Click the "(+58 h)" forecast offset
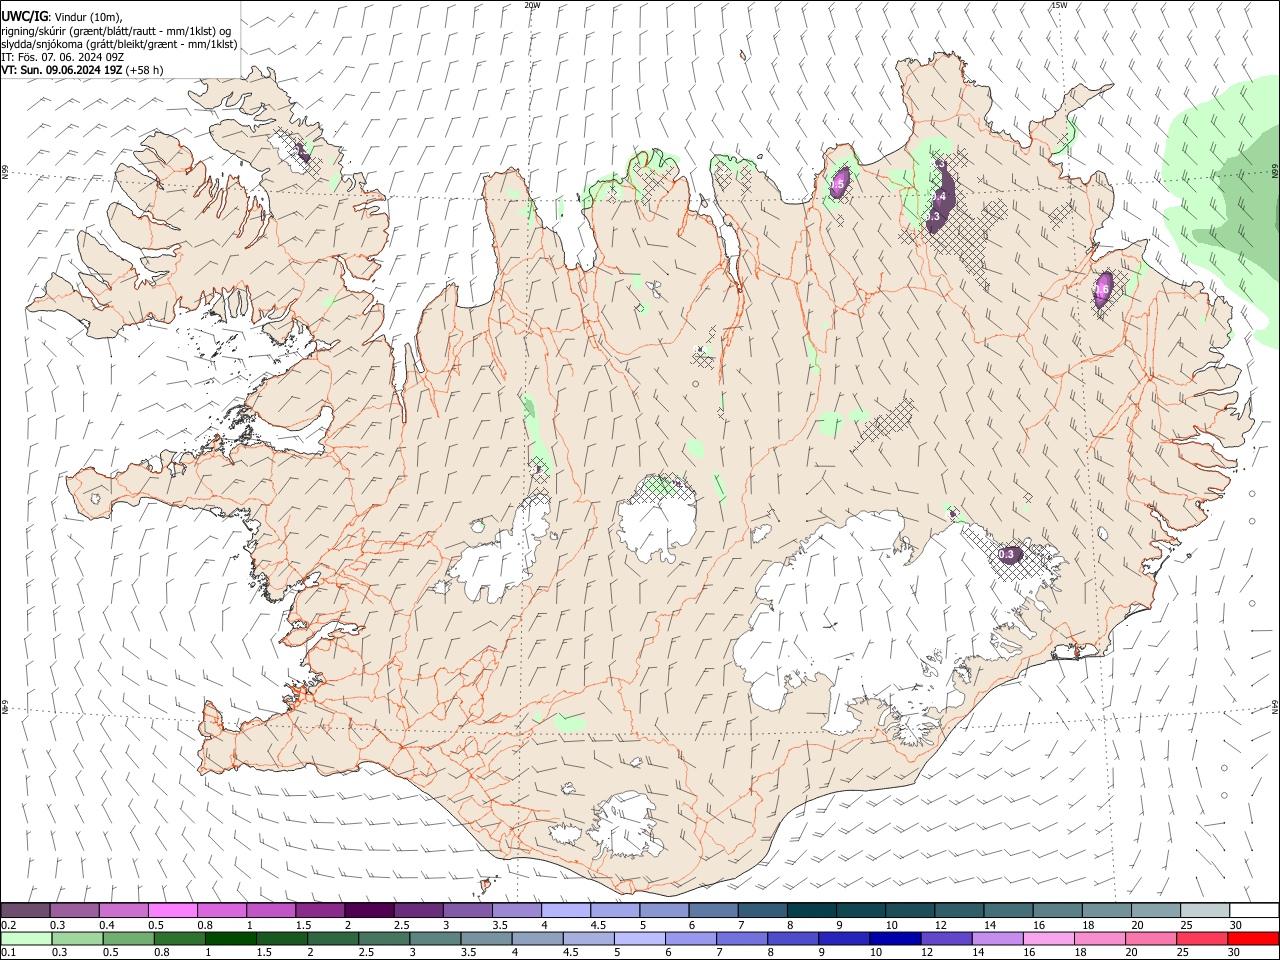1280x960 pixels. (145, 70)
